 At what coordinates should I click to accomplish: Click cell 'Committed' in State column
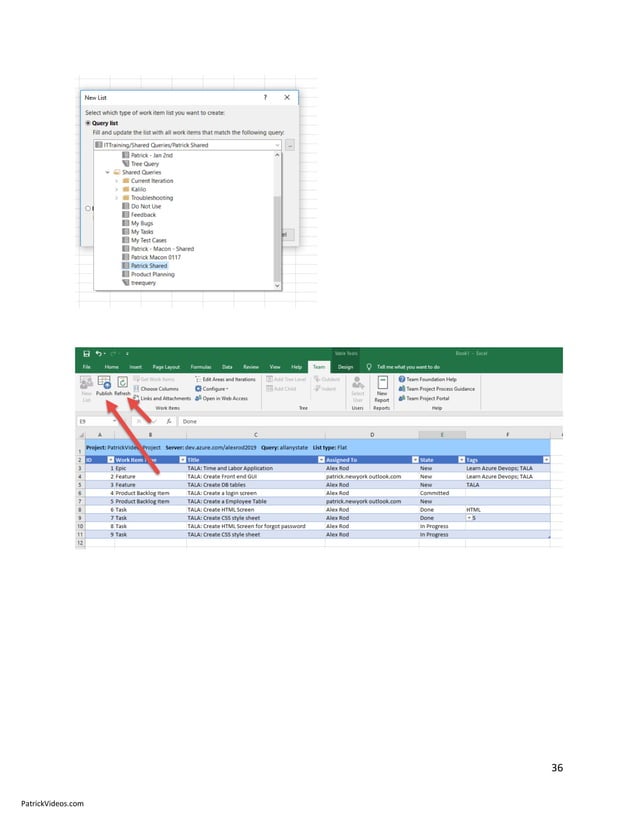(x=442, y=493)
